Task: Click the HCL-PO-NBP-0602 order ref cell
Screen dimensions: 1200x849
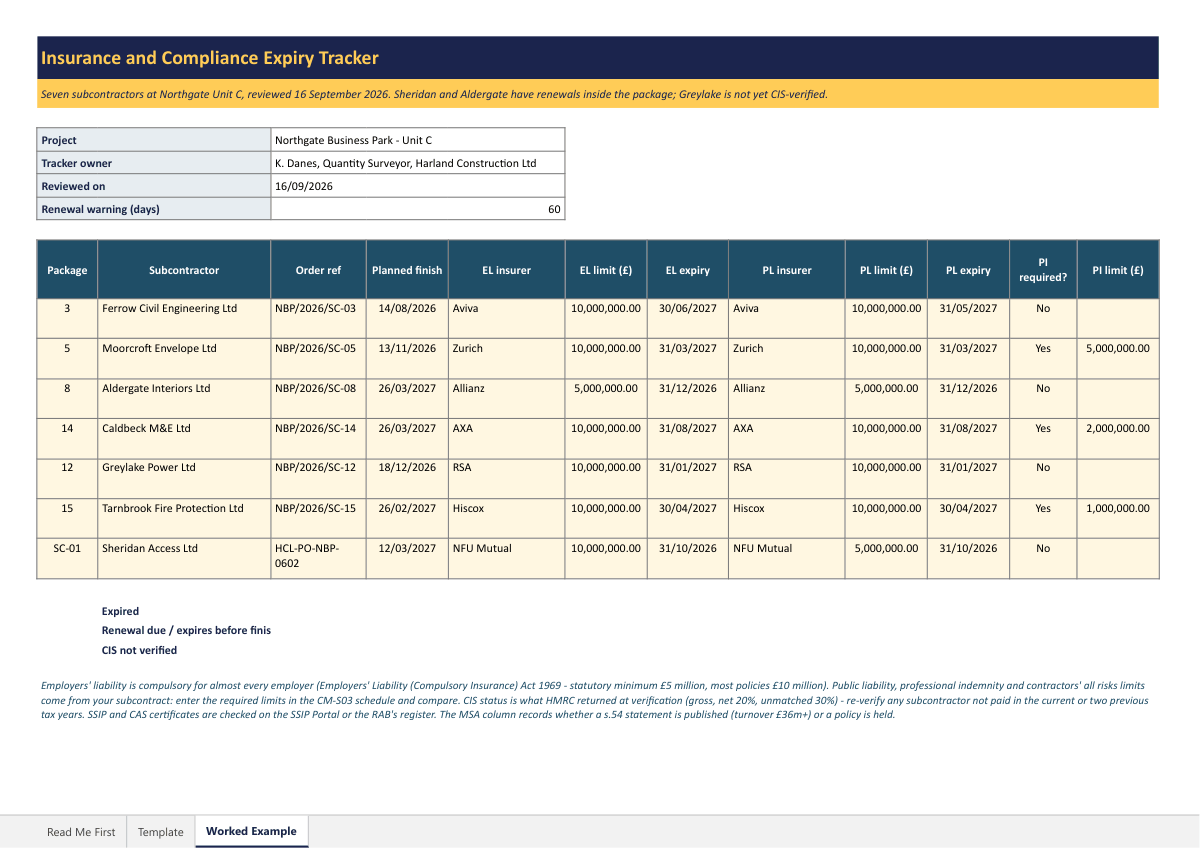Action: pos(318,559)
